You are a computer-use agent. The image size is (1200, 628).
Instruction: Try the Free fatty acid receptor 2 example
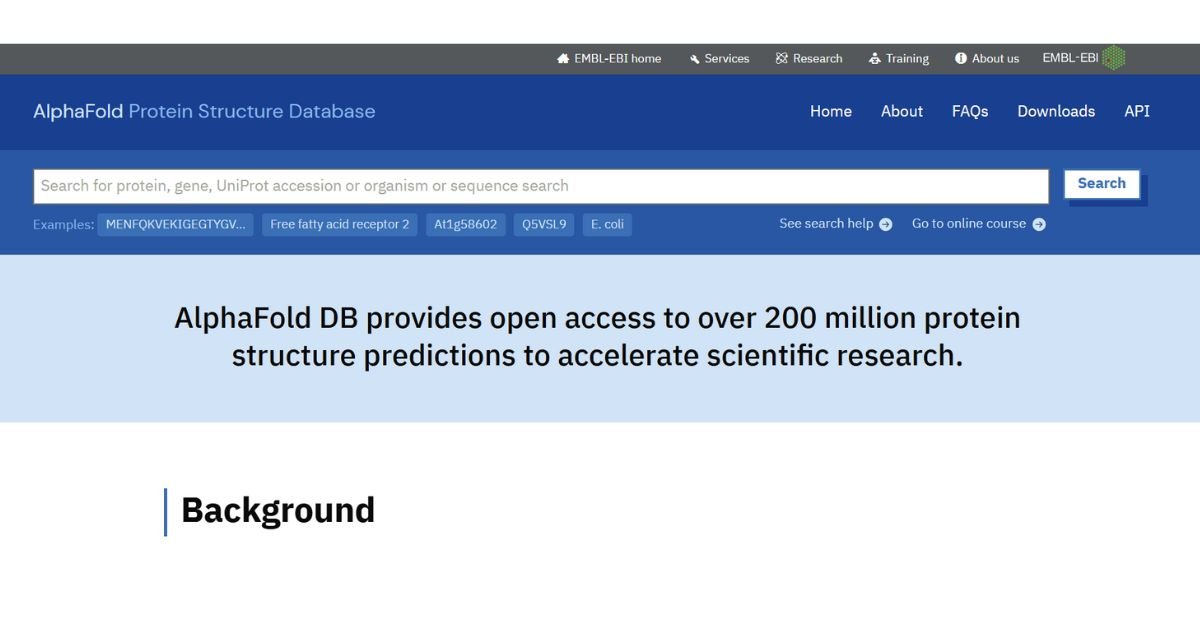pyautogui.click(x=339, y=224)
